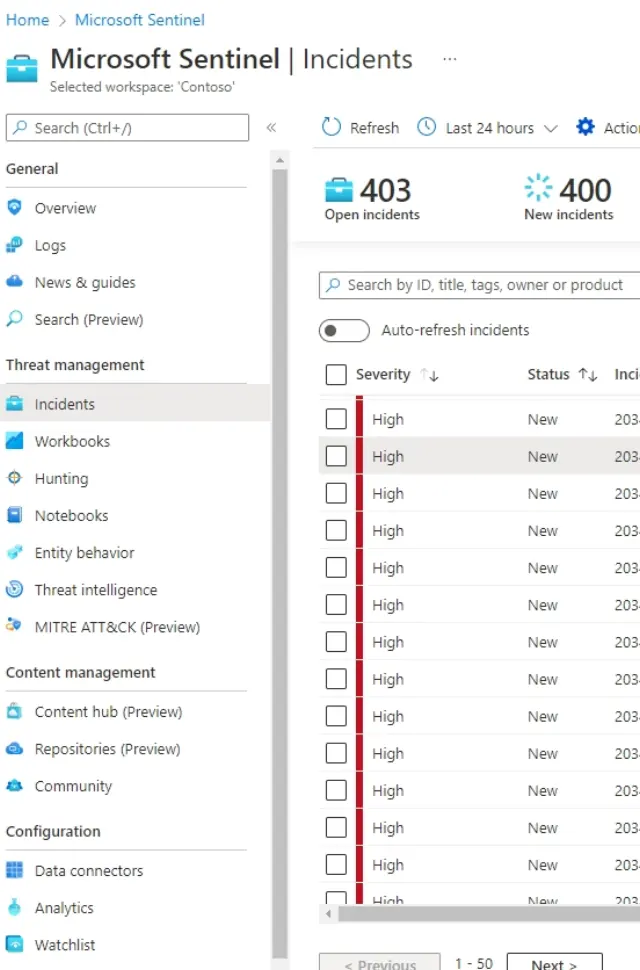Click the Repositories cloud icon
Image resolution: width=640 pixels, height=970 pixels.
pyautogui.click(x=14, y=749)
